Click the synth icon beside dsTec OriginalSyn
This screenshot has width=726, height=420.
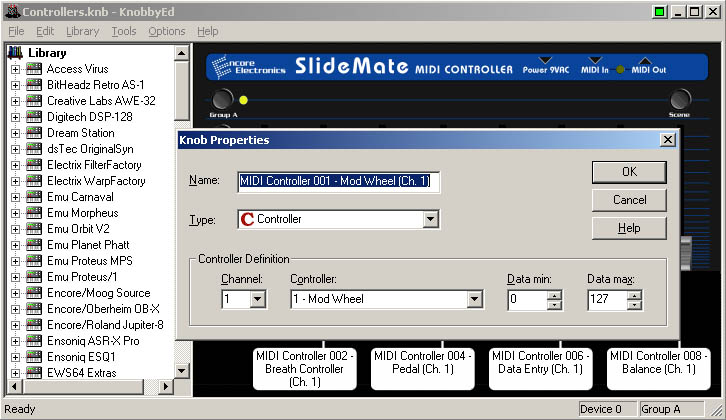click(x=34, y=149)
